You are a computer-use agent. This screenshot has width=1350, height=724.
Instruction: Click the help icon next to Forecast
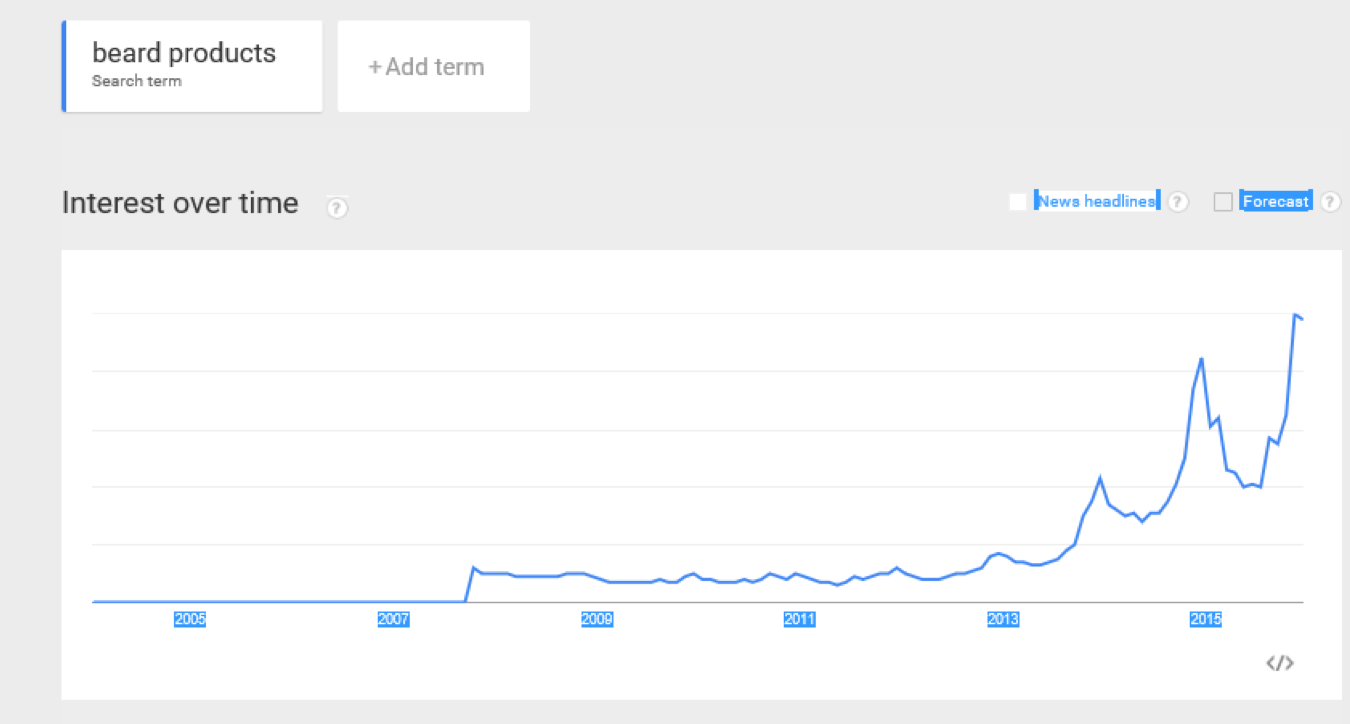pyautogui.click(x=1330, y=202)
